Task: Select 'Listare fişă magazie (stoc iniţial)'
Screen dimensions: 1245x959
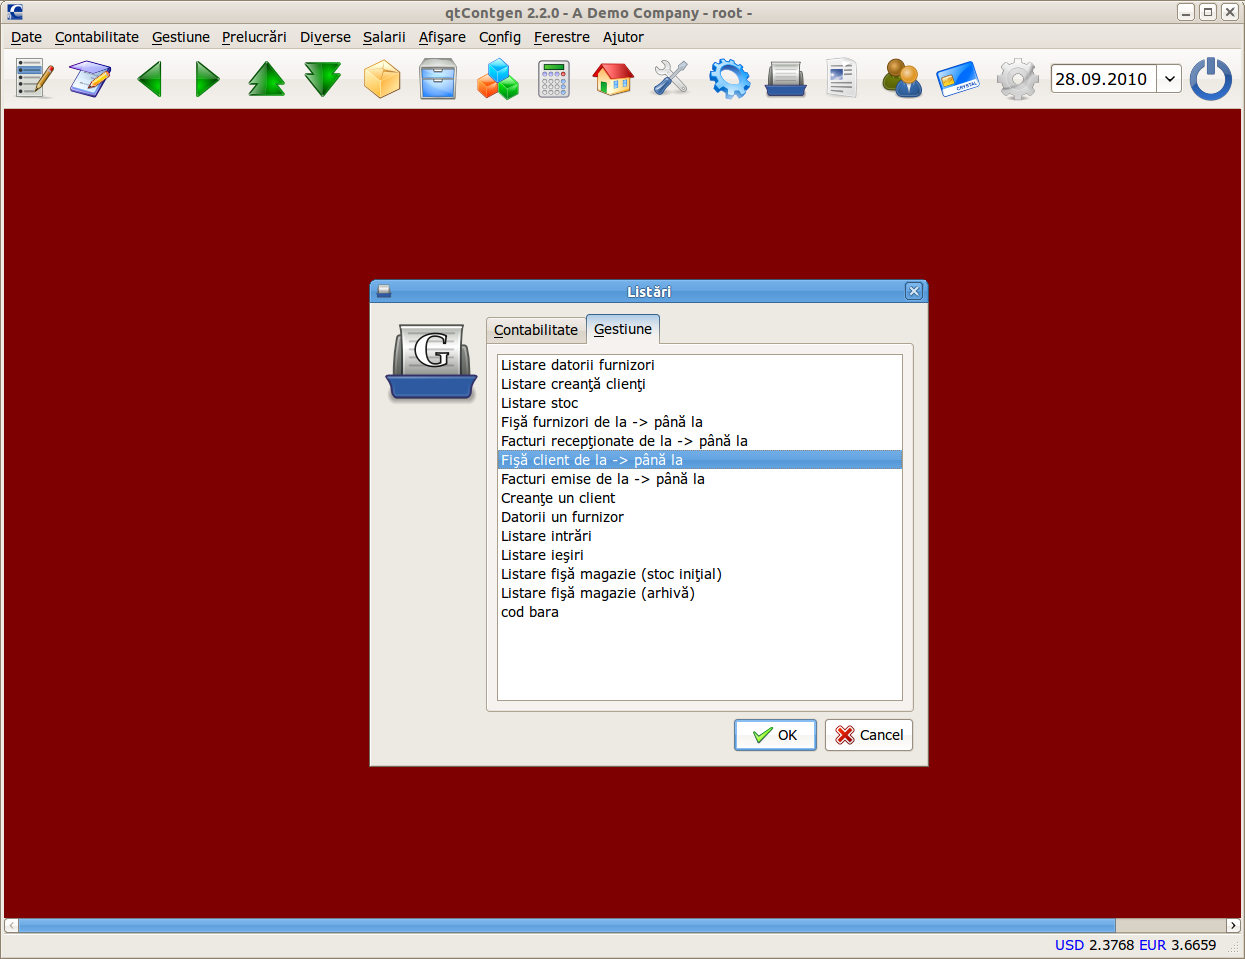Action: point(700,574)
